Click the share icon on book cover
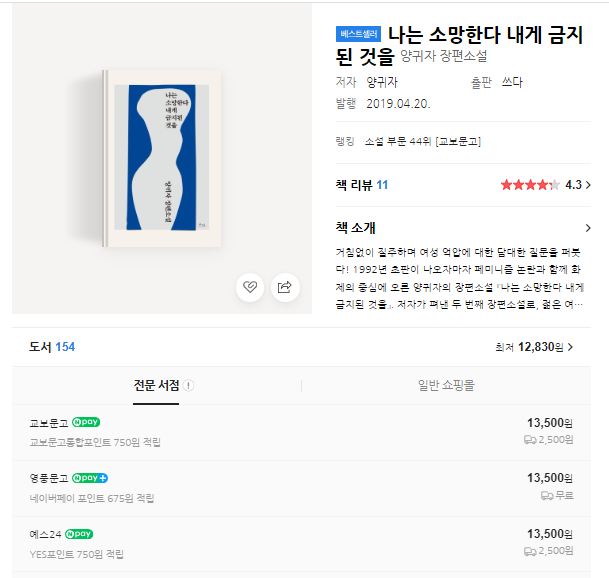Viewport: 609px width, 578px height. click(284, 288)
